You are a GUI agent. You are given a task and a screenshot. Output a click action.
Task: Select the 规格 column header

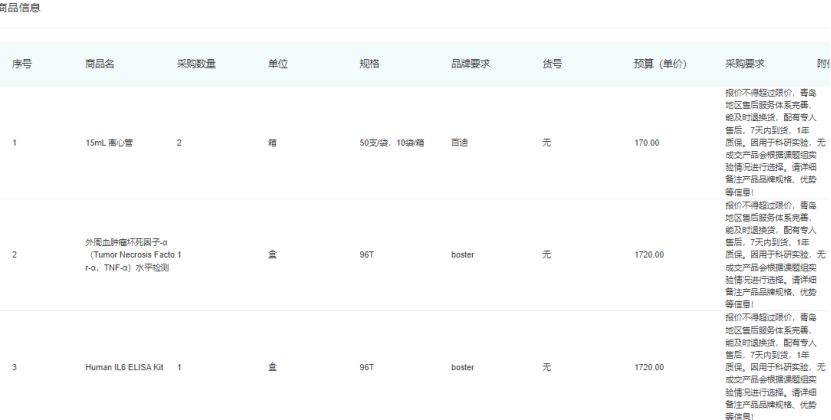(369, 64)
